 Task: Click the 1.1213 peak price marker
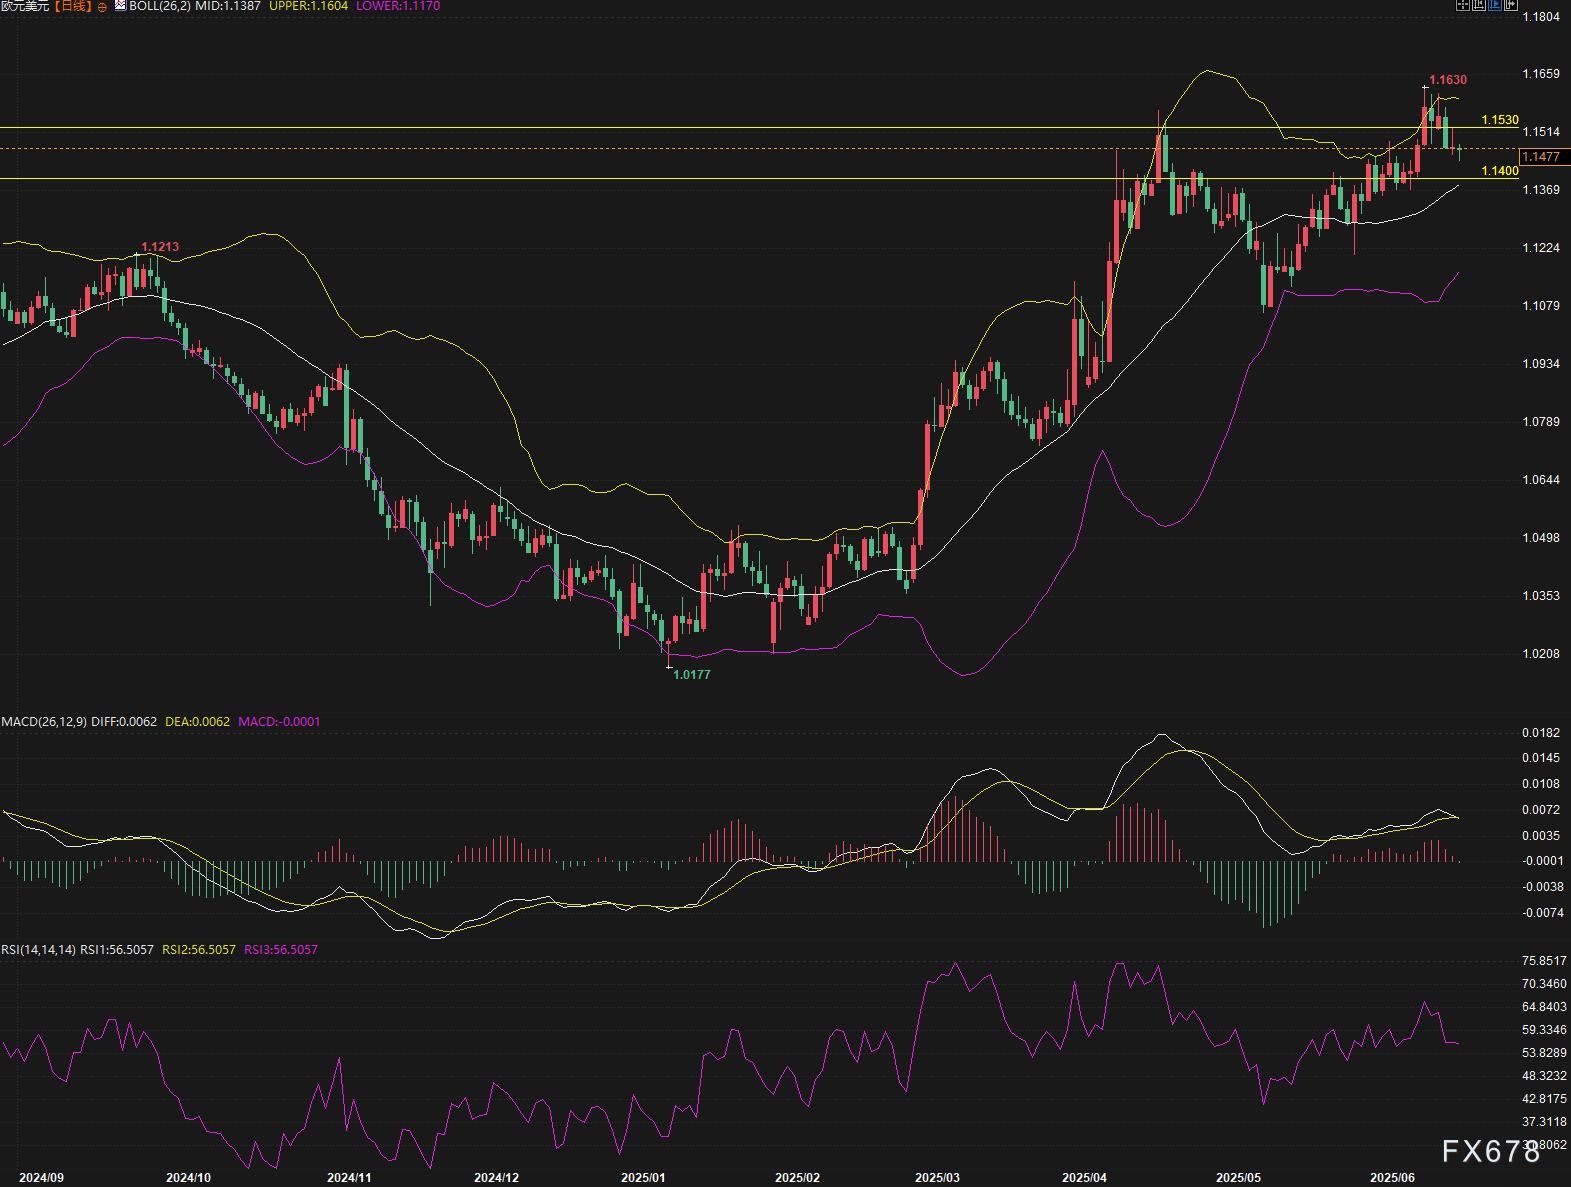pos(160,247)
